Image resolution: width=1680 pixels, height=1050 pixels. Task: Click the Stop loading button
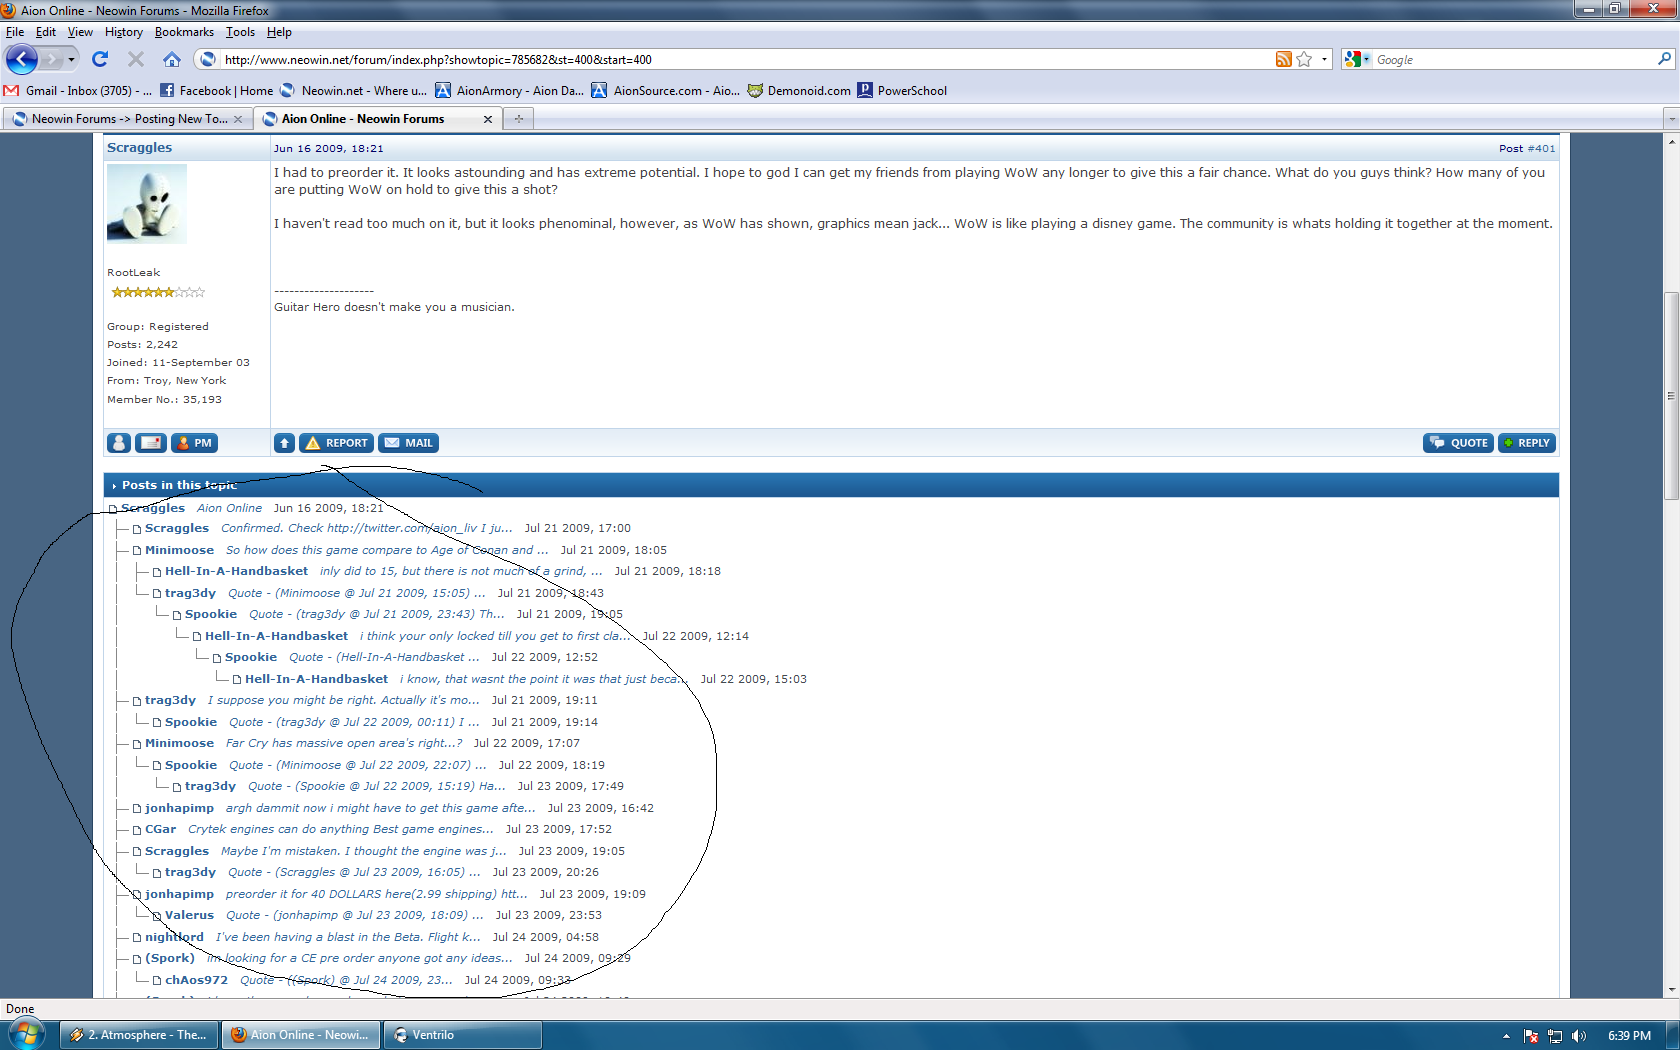136,59
